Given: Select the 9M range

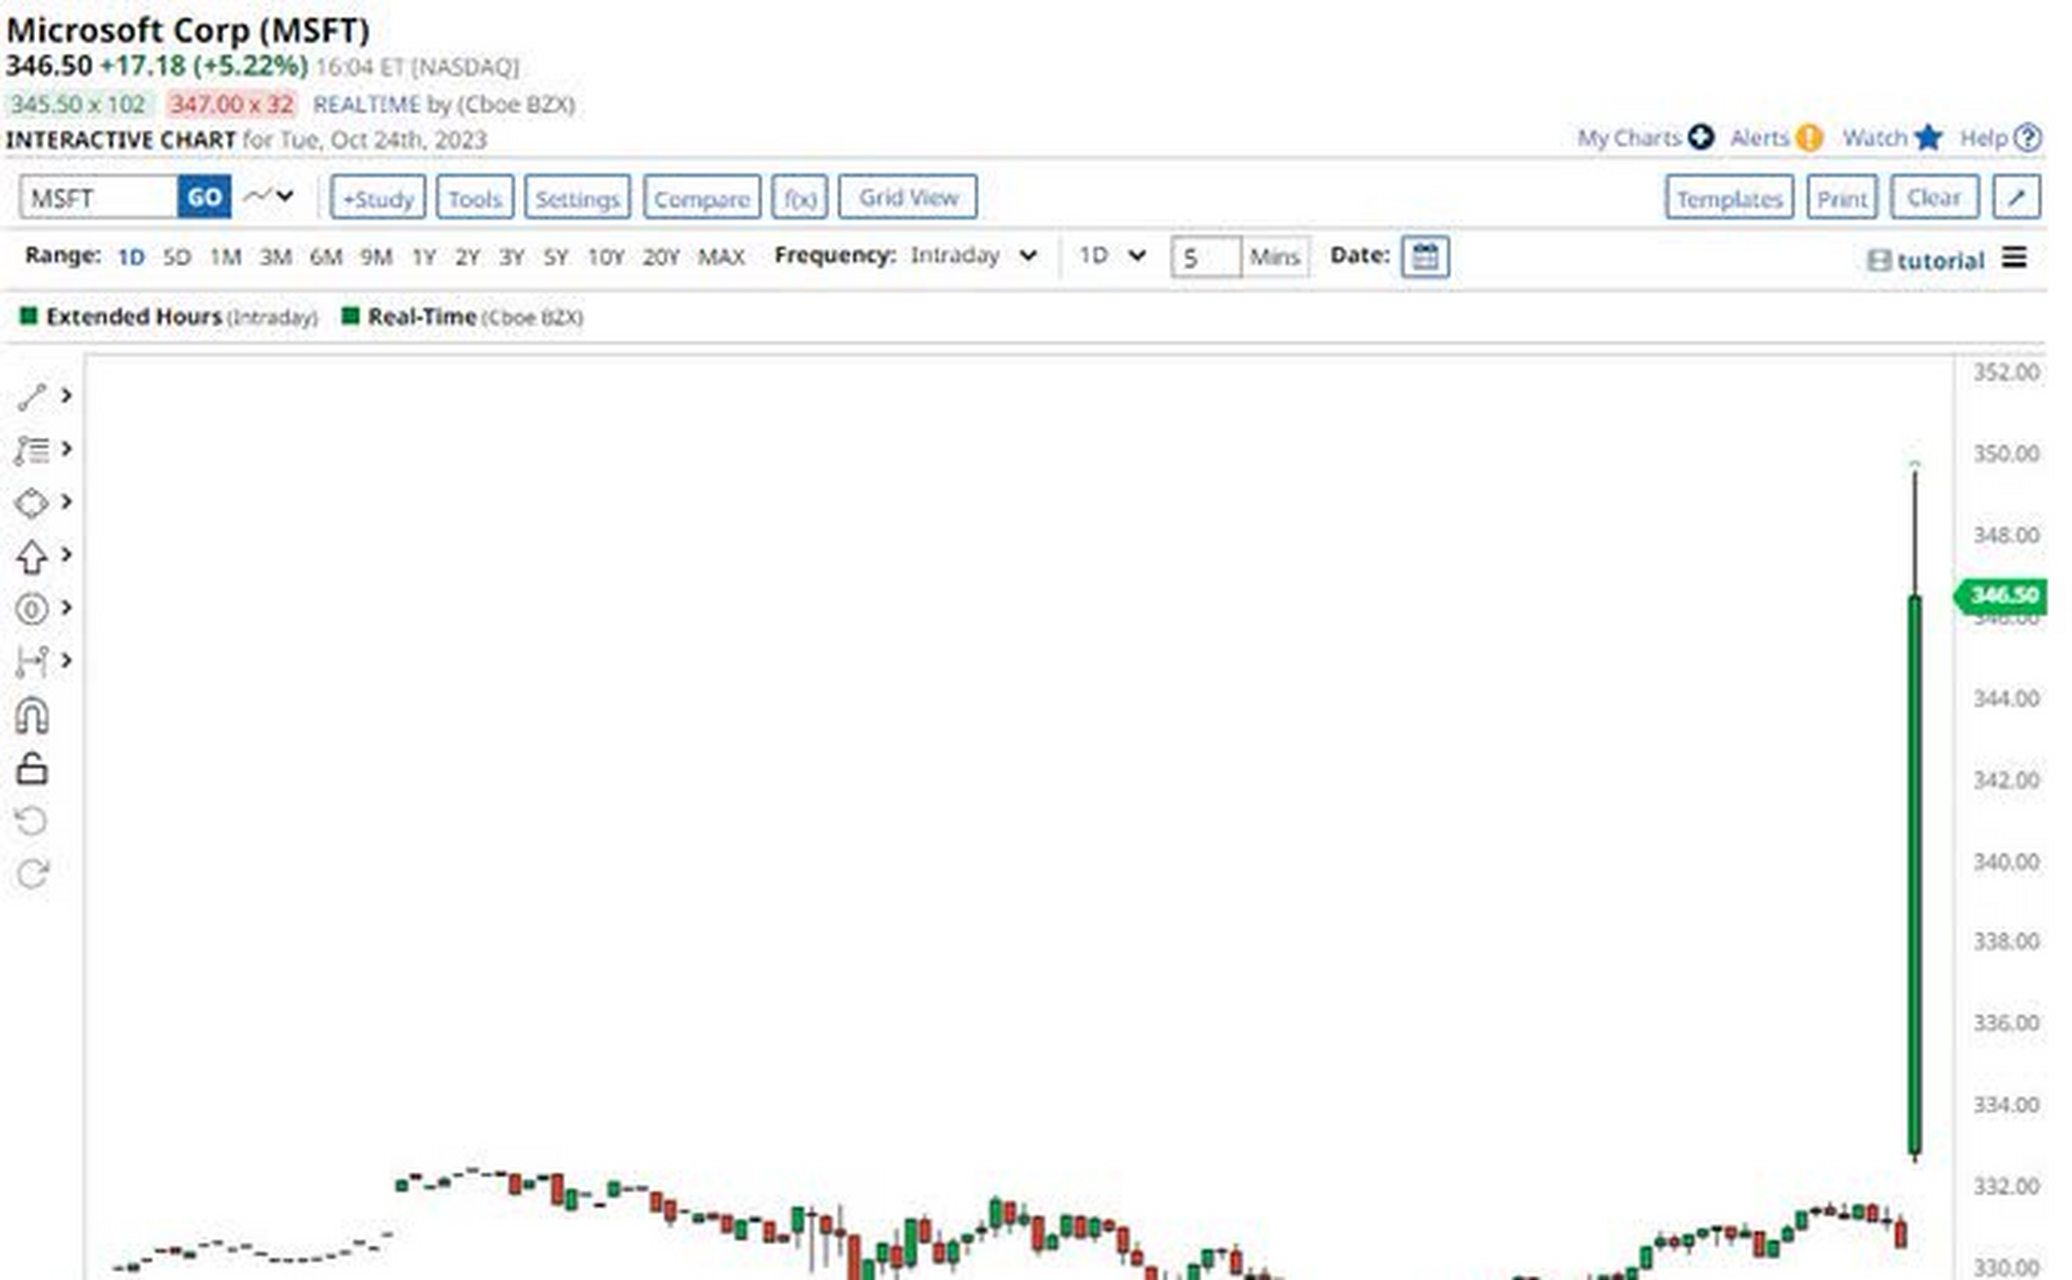Looking at the screenshot, I should click(x=376, y=257).
